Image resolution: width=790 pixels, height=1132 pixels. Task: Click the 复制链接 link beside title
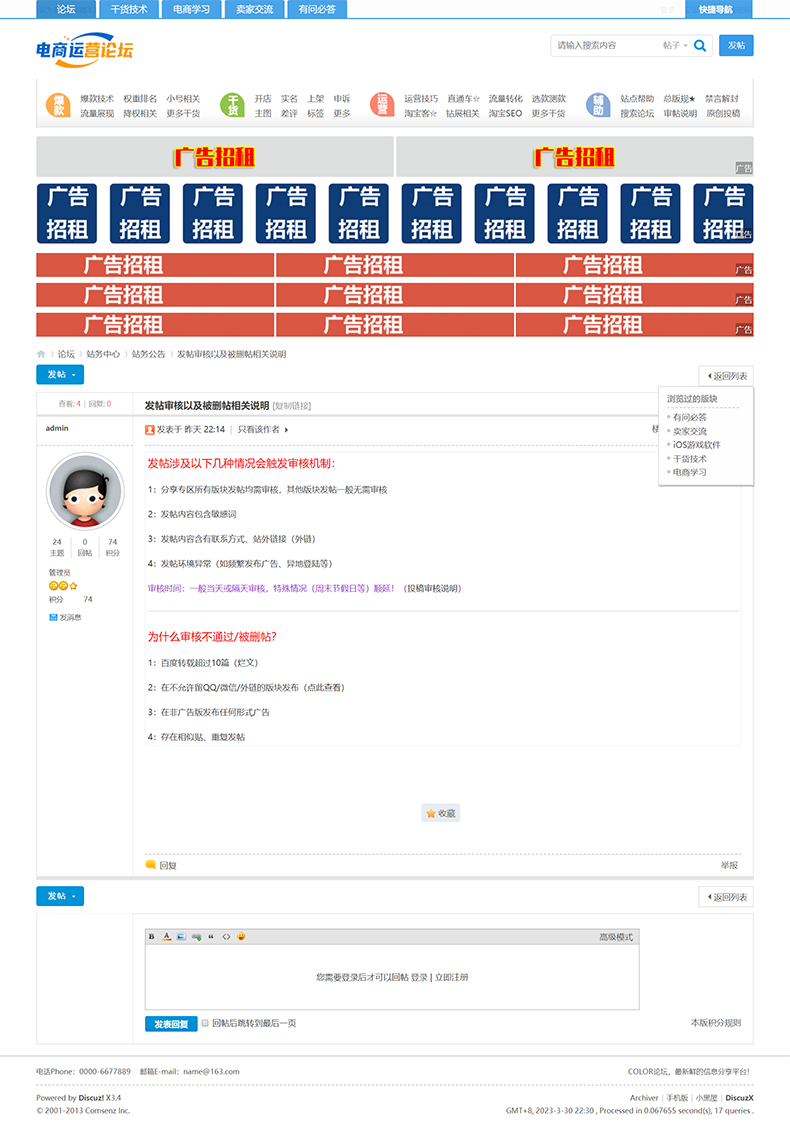tap(292, 406)
